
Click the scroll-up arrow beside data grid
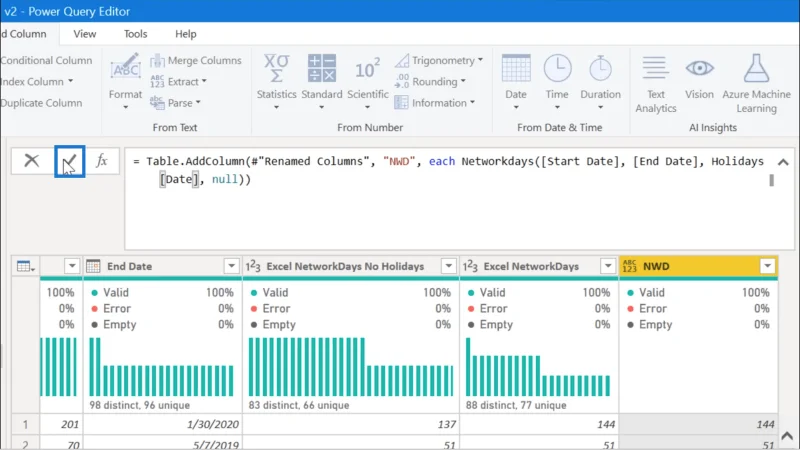(787, 436)
